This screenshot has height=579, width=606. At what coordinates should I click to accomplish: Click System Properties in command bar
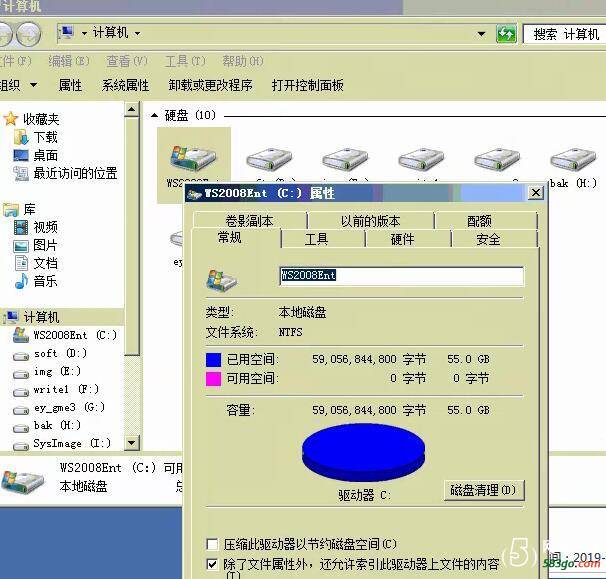pyautogui.click(x=125, y=85)
